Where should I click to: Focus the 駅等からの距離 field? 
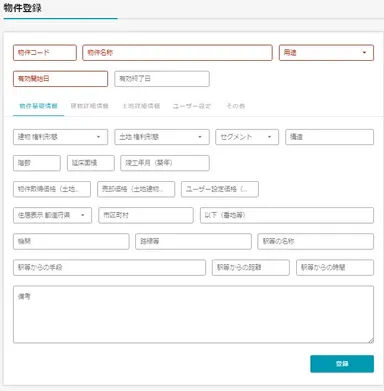pyautogui.click(x=251, y=268)
